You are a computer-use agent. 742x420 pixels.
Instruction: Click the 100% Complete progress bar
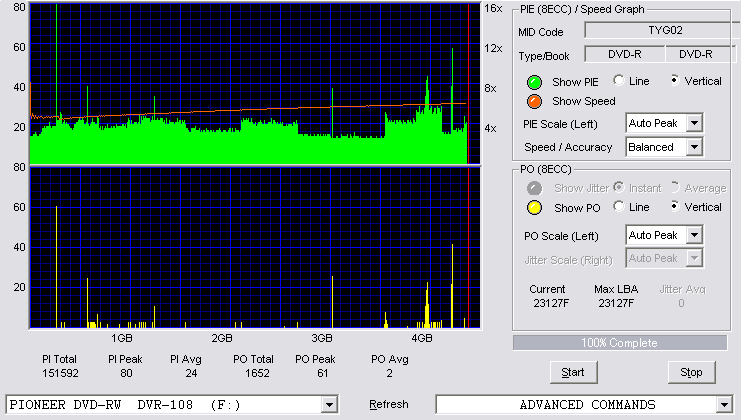pyautogui.click(x=620, y=343)
